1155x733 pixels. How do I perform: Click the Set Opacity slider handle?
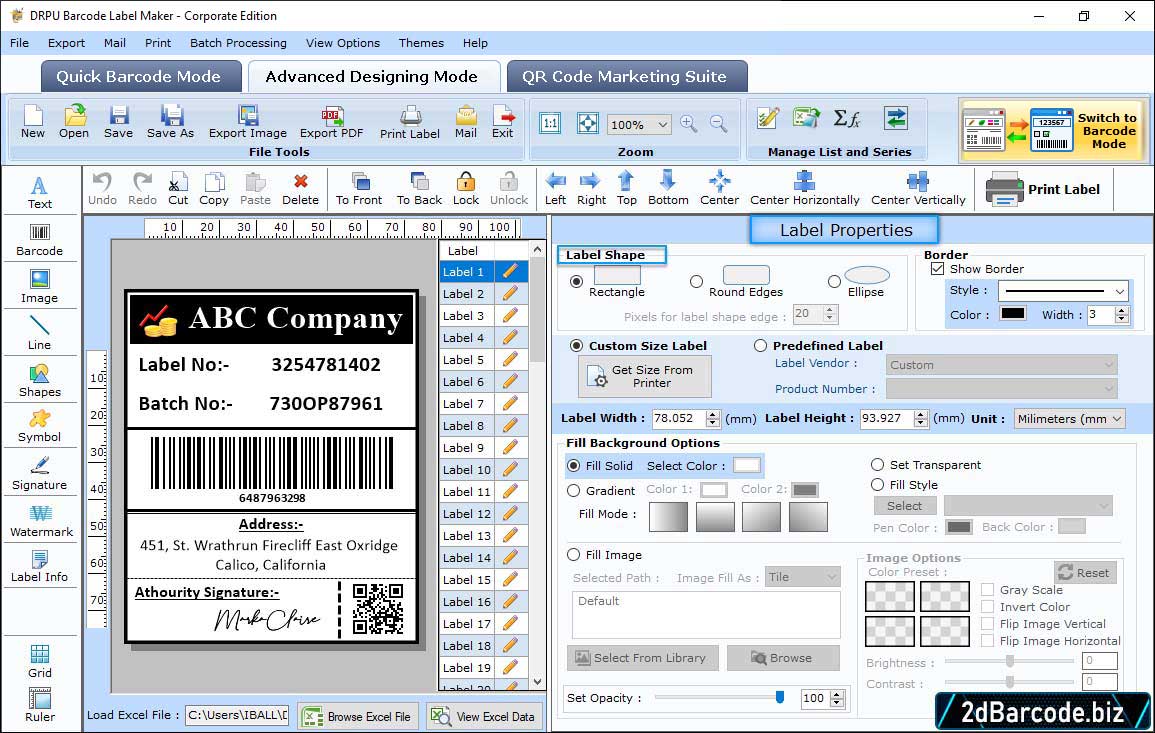pos(780,696)
